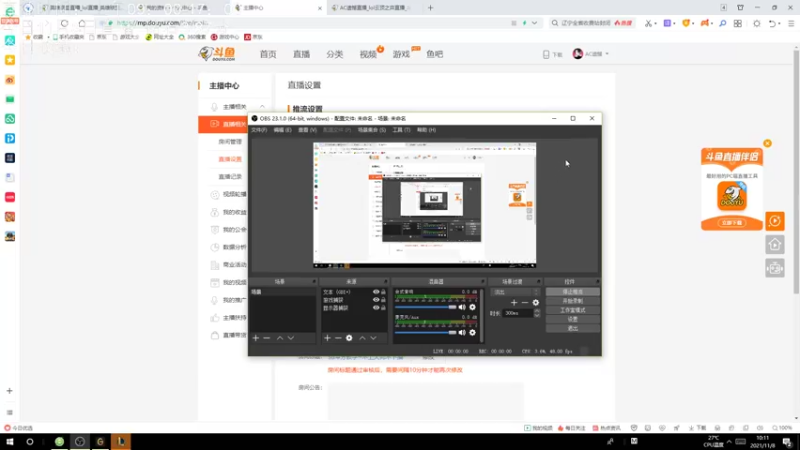800x450 pixels.
Task: Open 首页 link in Douyu navigation
Action: click(268, 54)
